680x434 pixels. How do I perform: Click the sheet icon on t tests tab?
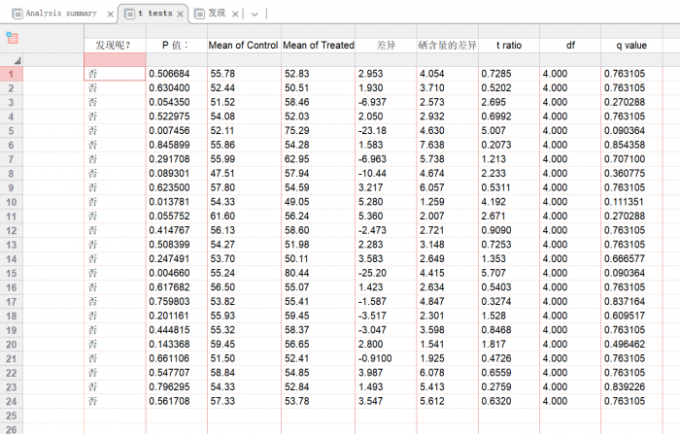129,14
